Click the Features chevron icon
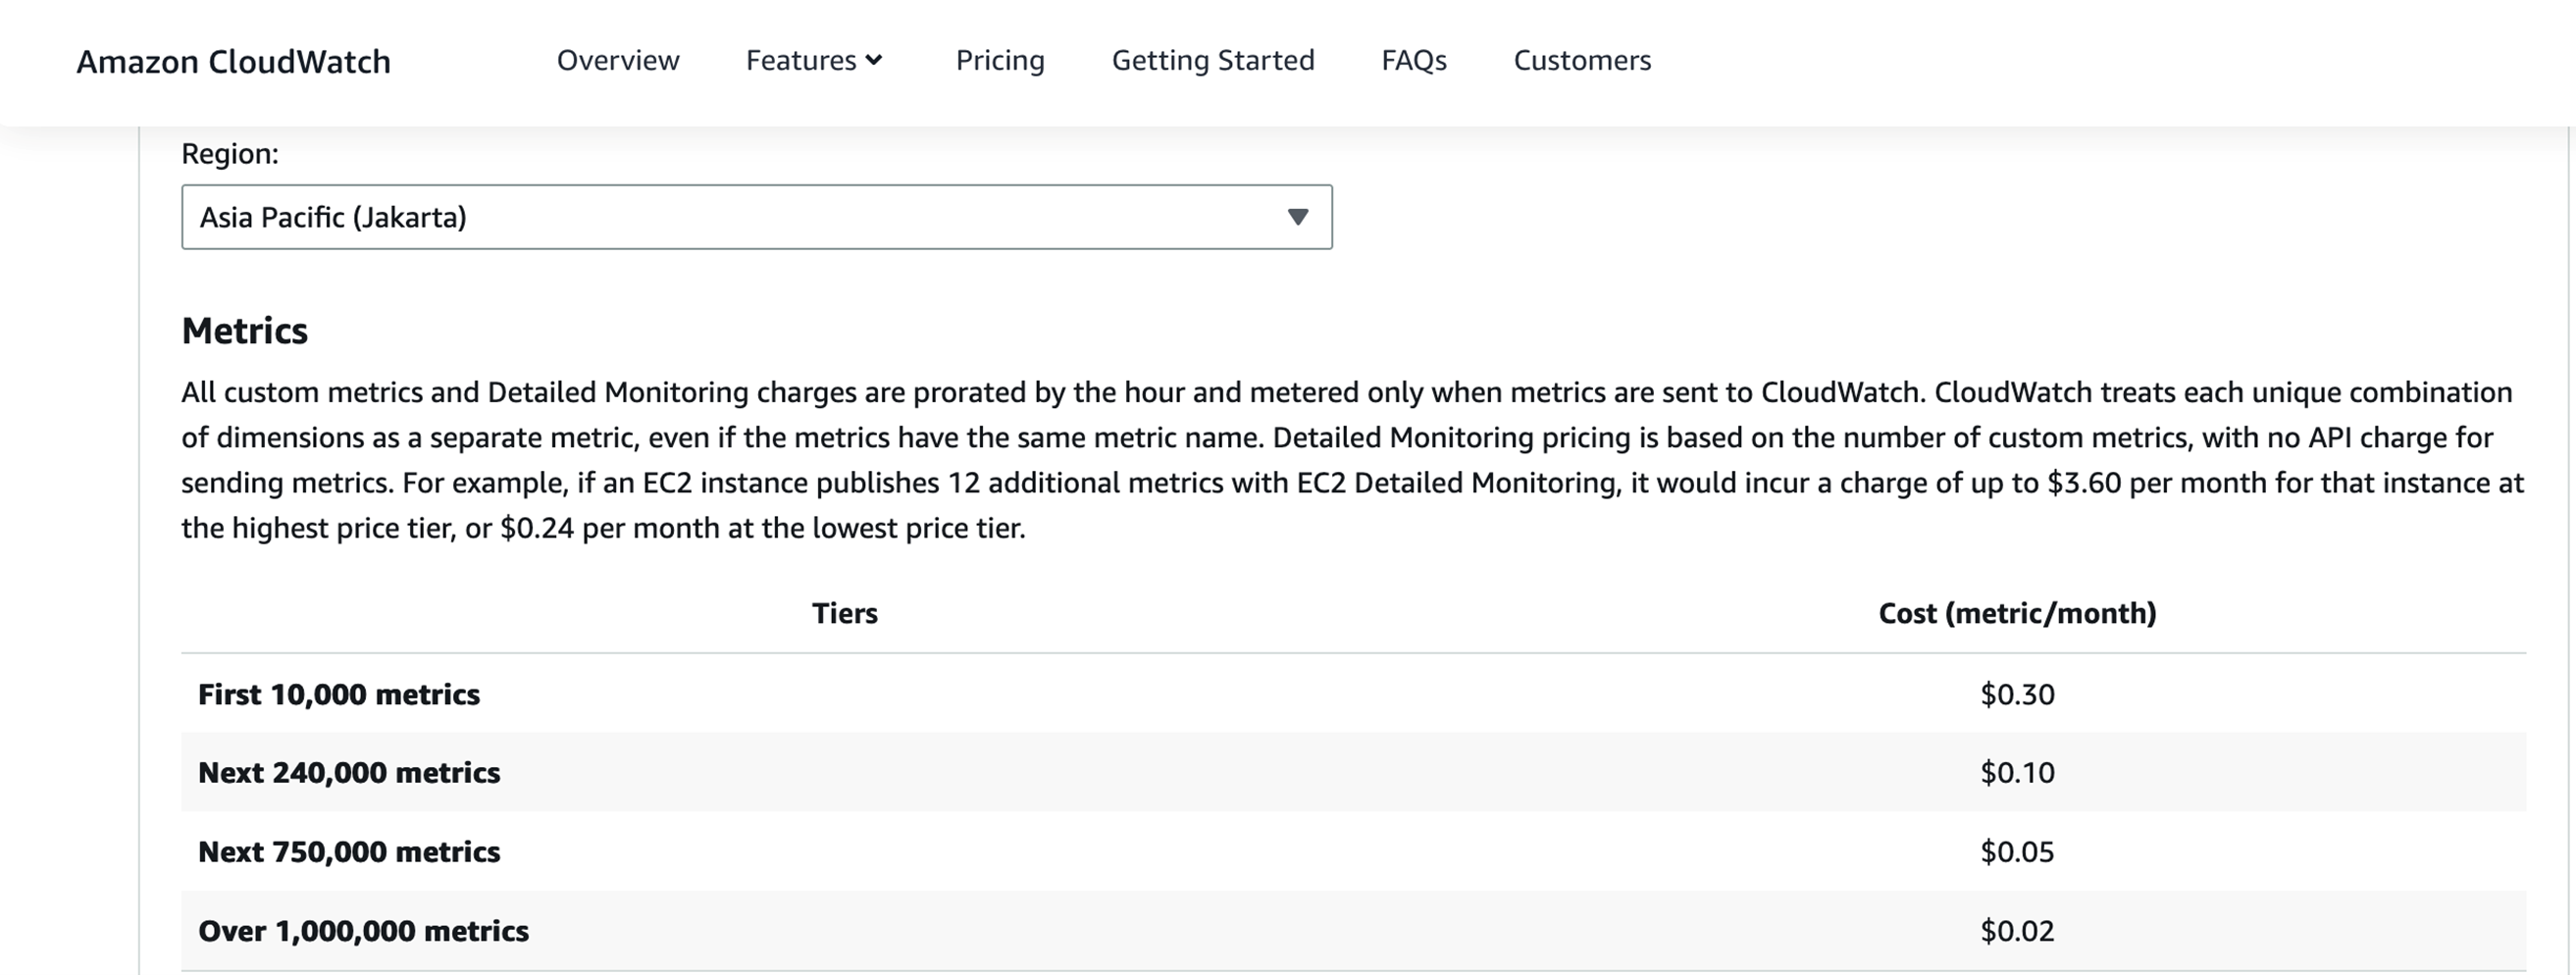2576x975 pixels. 874,60
